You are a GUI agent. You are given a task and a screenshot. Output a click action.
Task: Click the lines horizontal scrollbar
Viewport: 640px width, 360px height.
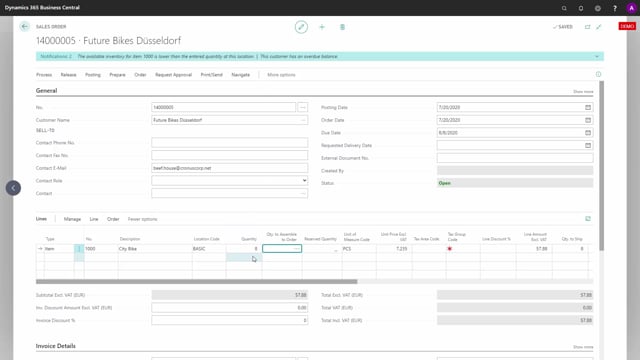coord(196,282)
